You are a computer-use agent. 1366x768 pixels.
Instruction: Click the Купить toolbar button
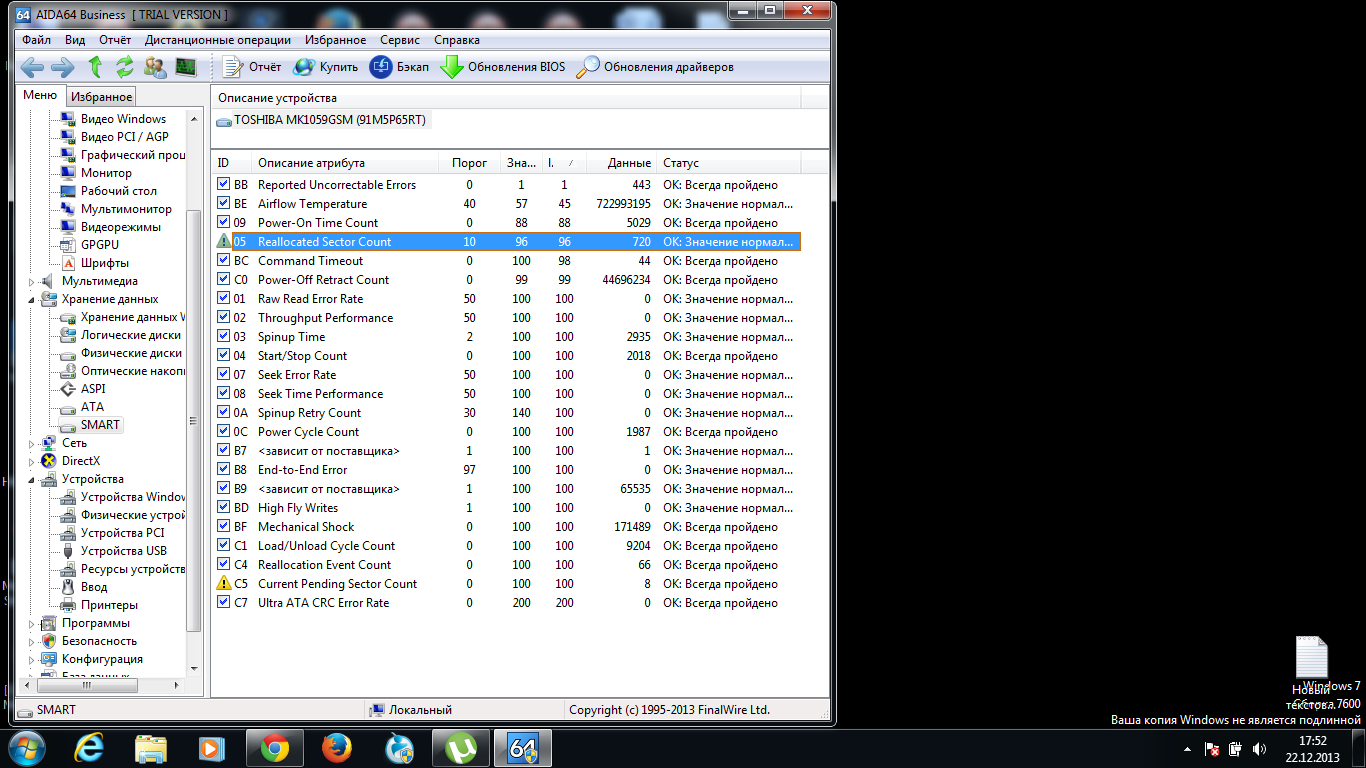[325, 67]
